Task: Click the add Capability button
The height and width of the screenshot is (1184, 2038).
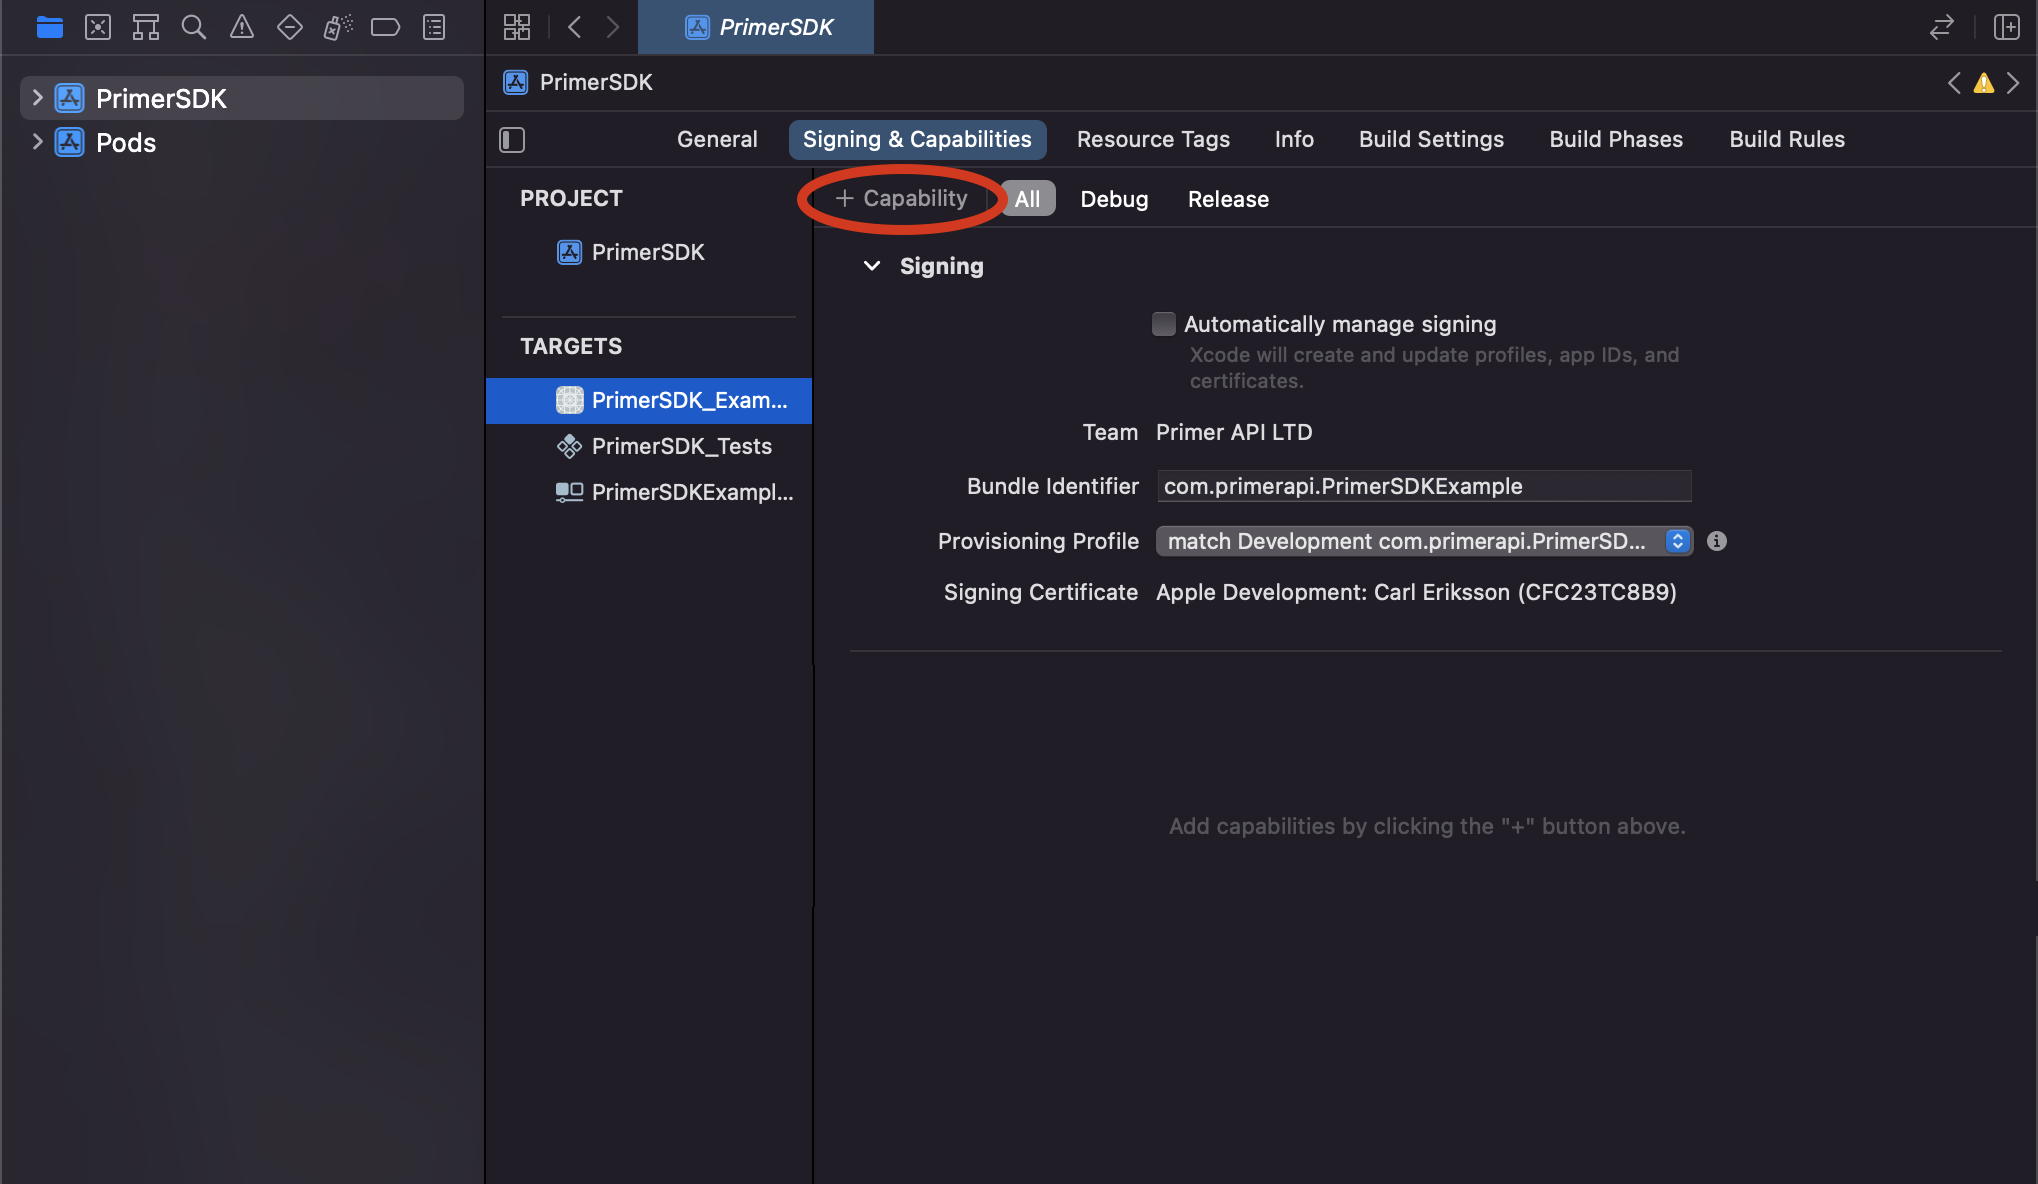Action: pyautogui.click(x=901, y=199)
